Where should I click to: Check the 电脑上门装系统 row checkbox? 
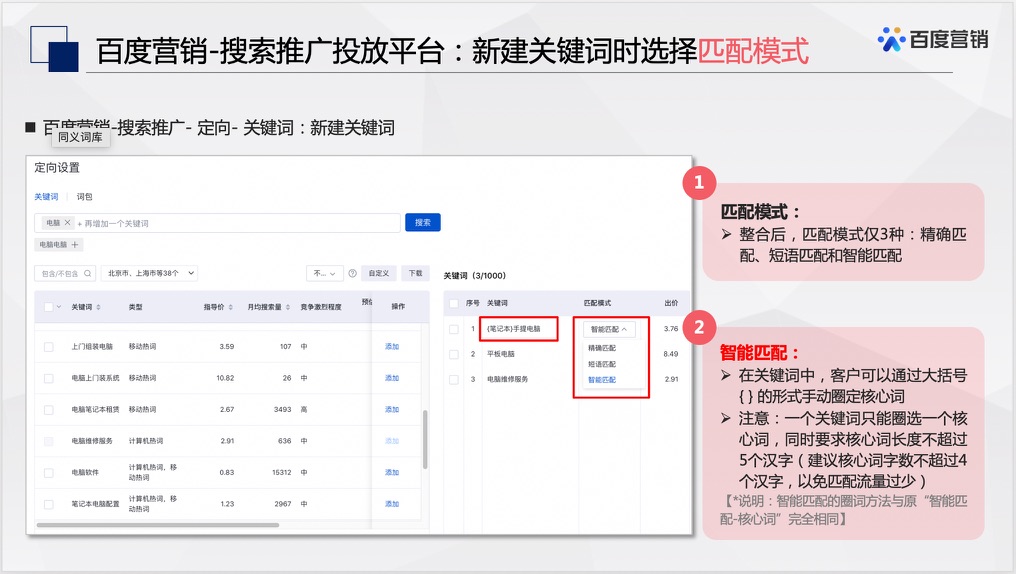coord(49,378)
